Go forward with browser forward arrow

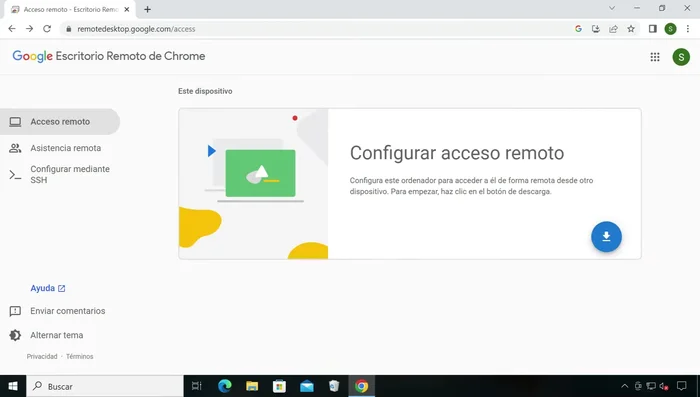pos(29,29)
